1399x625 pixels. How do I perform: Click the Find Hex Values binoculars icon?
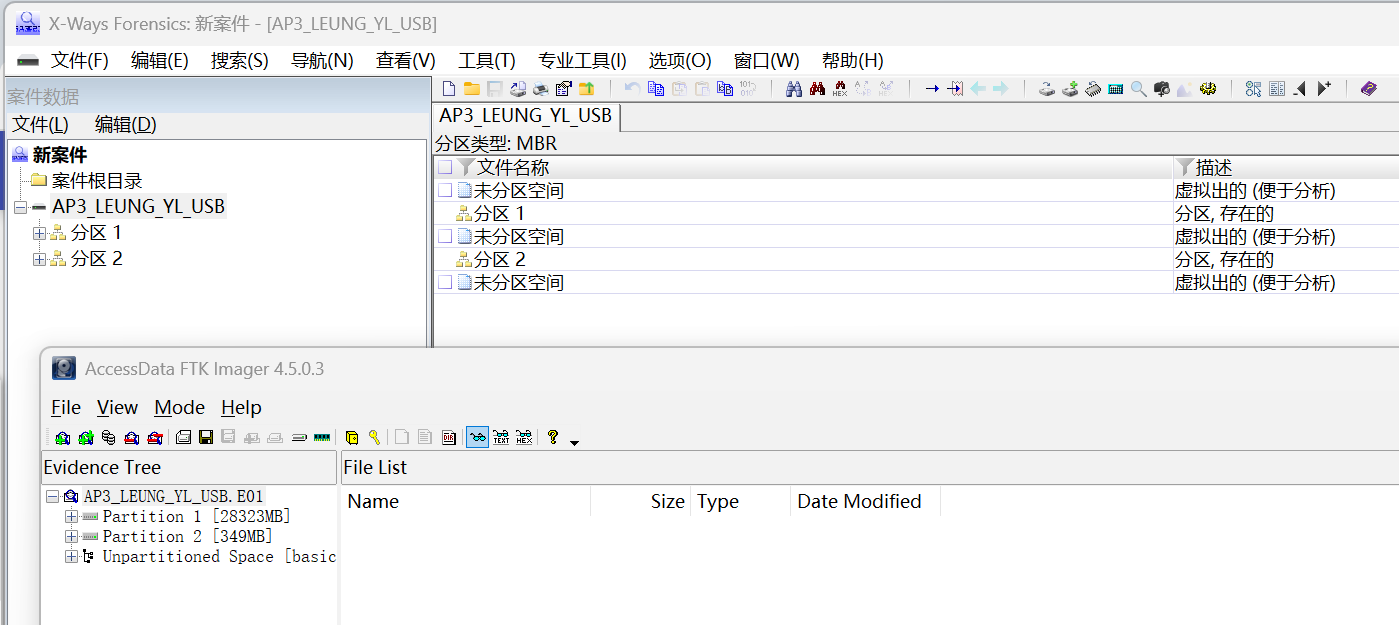point(839,89)
